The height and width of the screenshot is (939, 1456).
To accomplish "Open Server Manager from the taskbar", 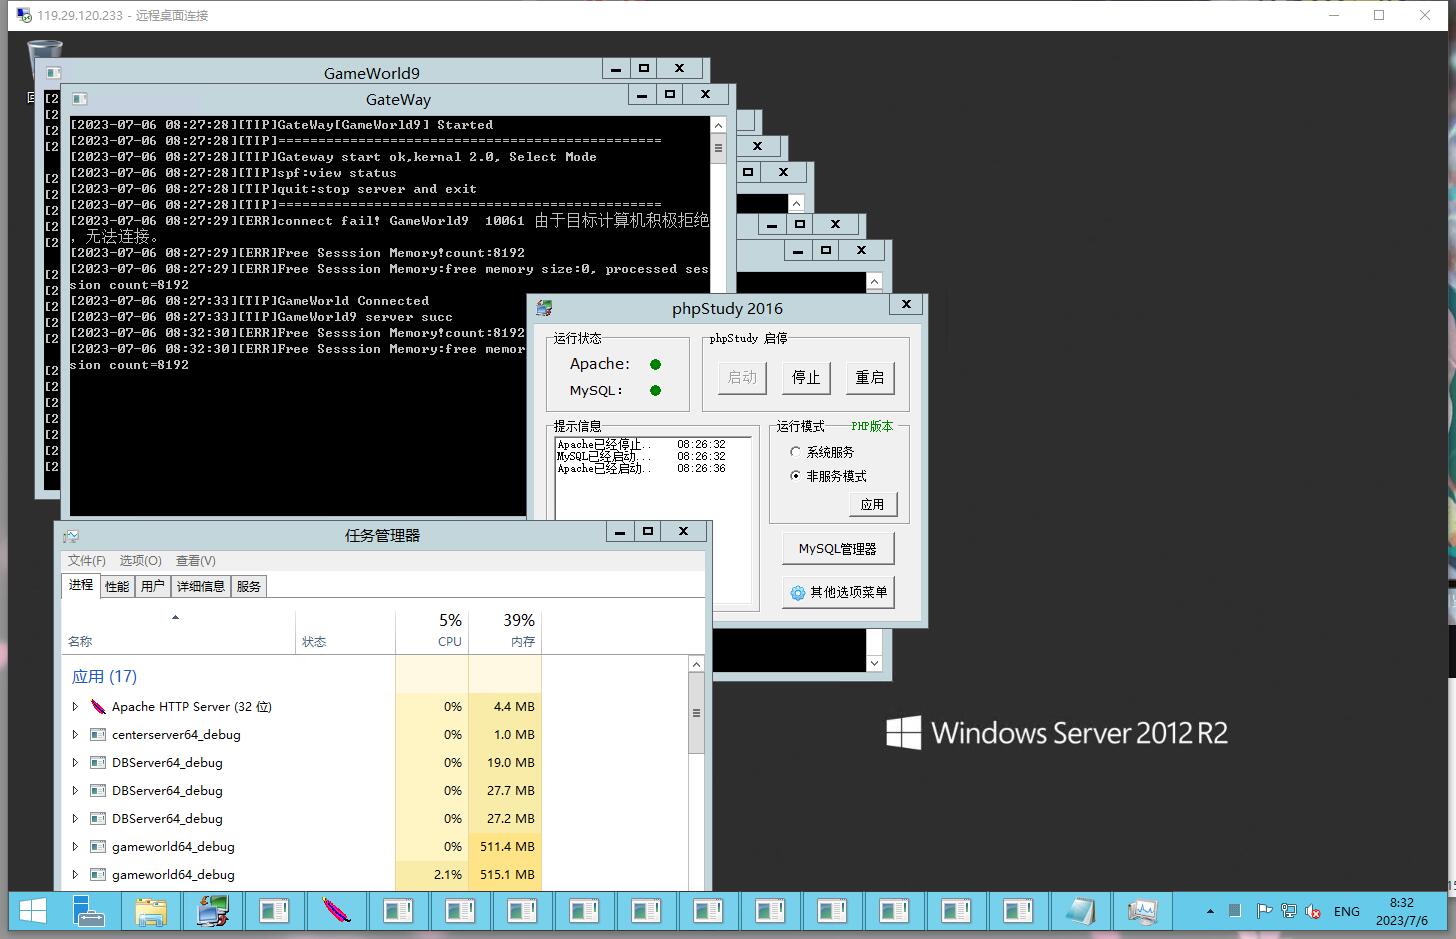I will tap(88, 911).
